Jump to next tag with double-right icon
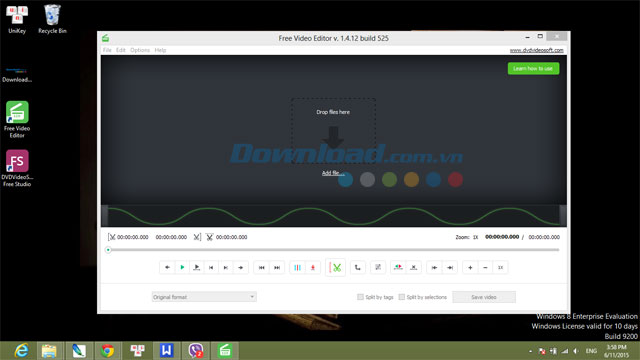640x360 pixels. (277, 267)
